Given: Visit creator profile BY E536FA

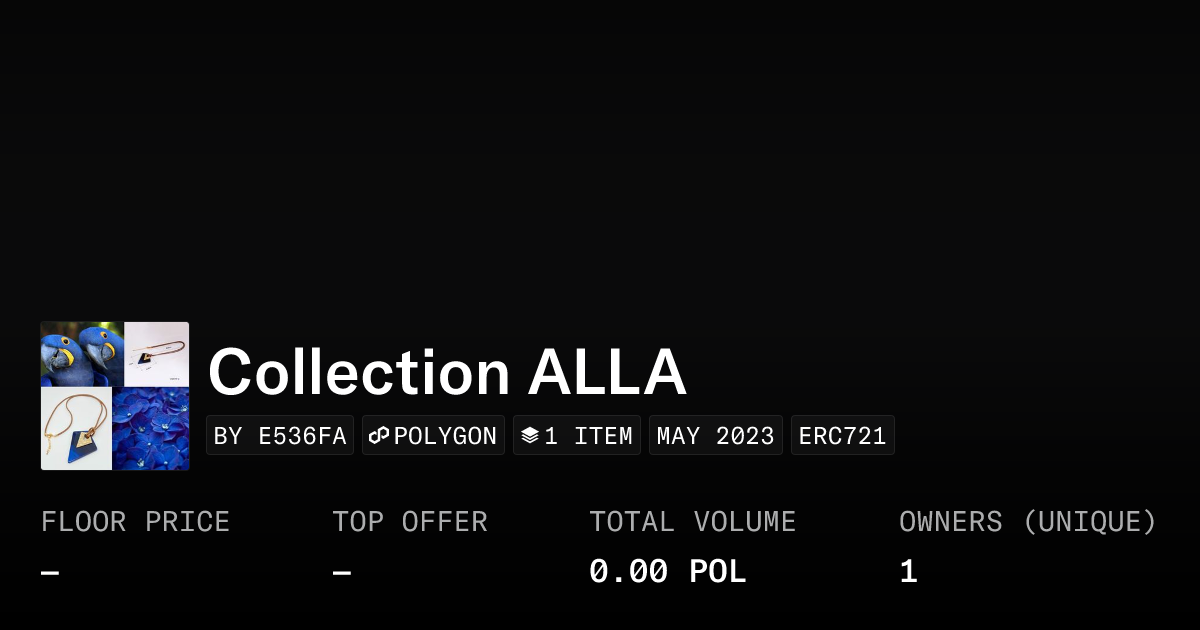Looking at the screenshot, I should (x=280, y=436).
